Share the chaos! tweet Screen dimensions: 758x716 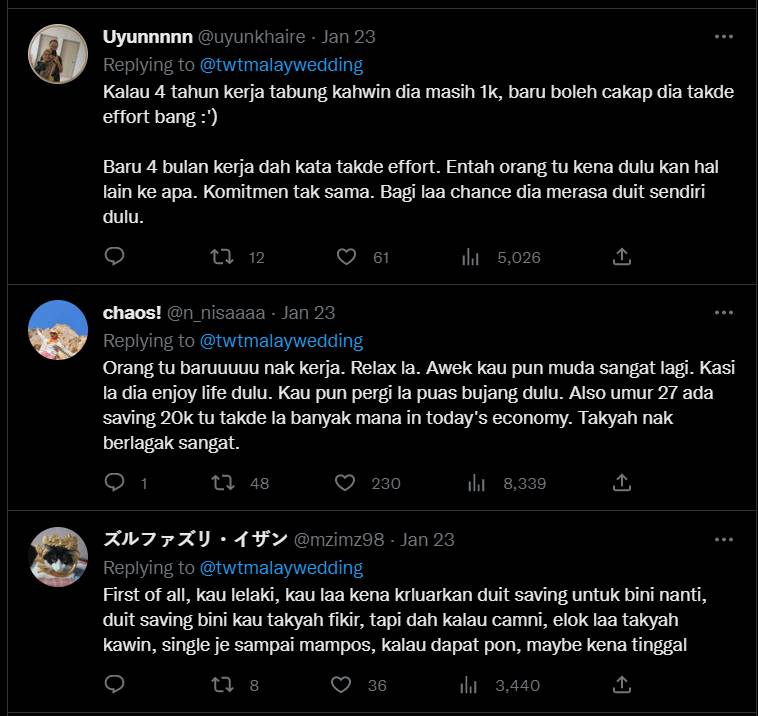(x=621, y=483)
